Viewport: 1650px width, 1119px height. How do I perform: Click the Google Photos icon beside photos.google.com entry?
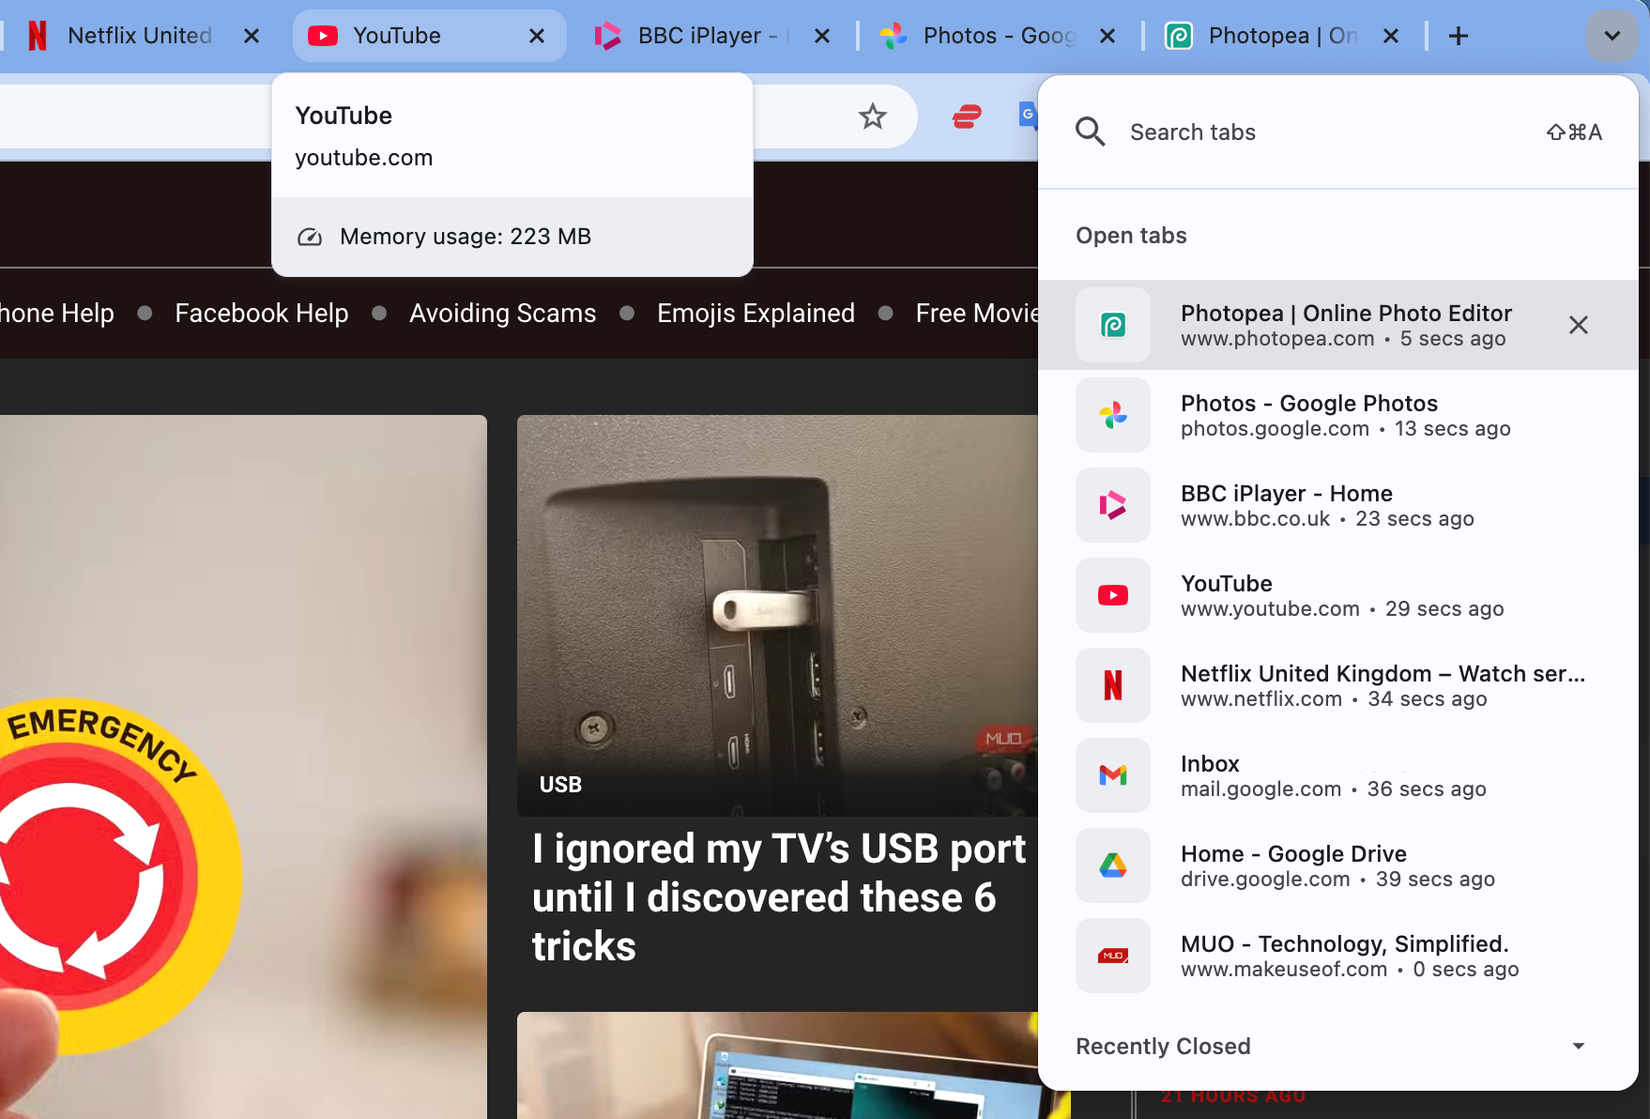[x=1112, y=415]
